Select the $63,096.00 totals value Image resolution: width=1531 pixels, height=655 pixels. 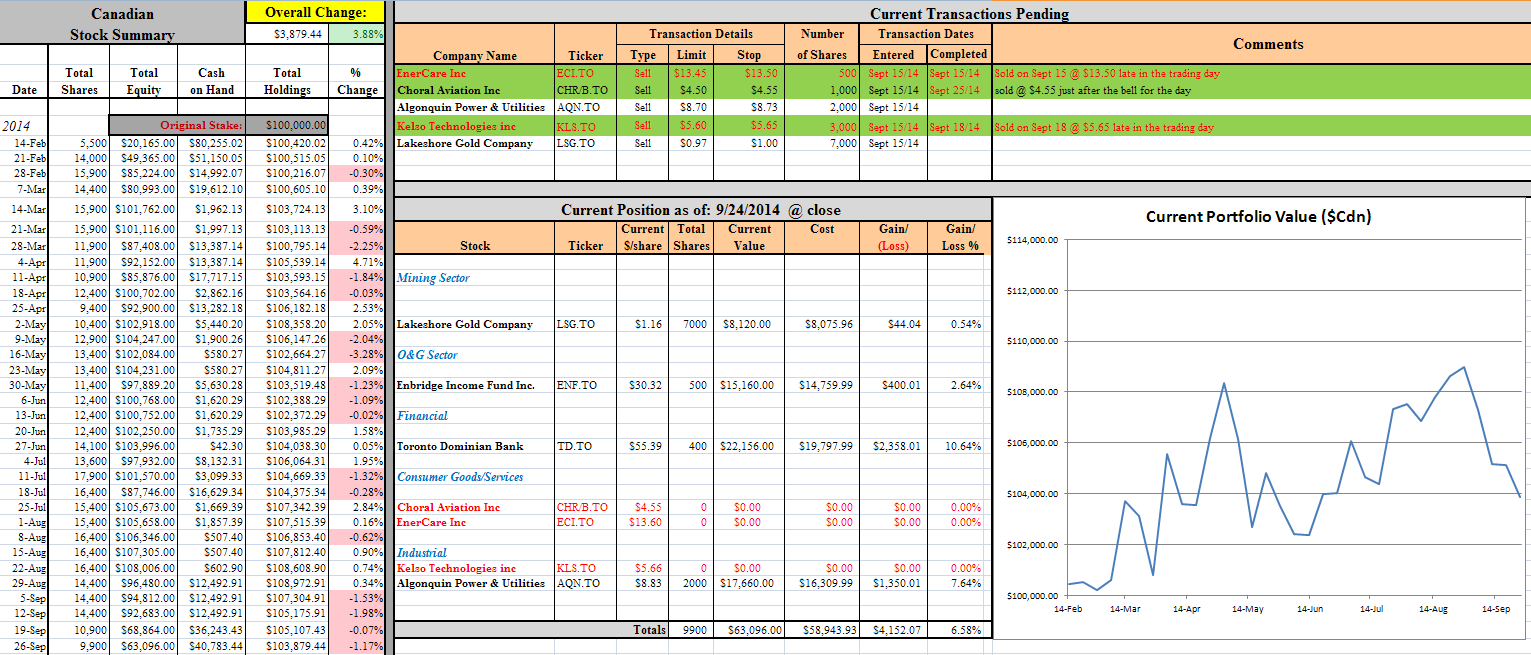[x=748, y=630]
